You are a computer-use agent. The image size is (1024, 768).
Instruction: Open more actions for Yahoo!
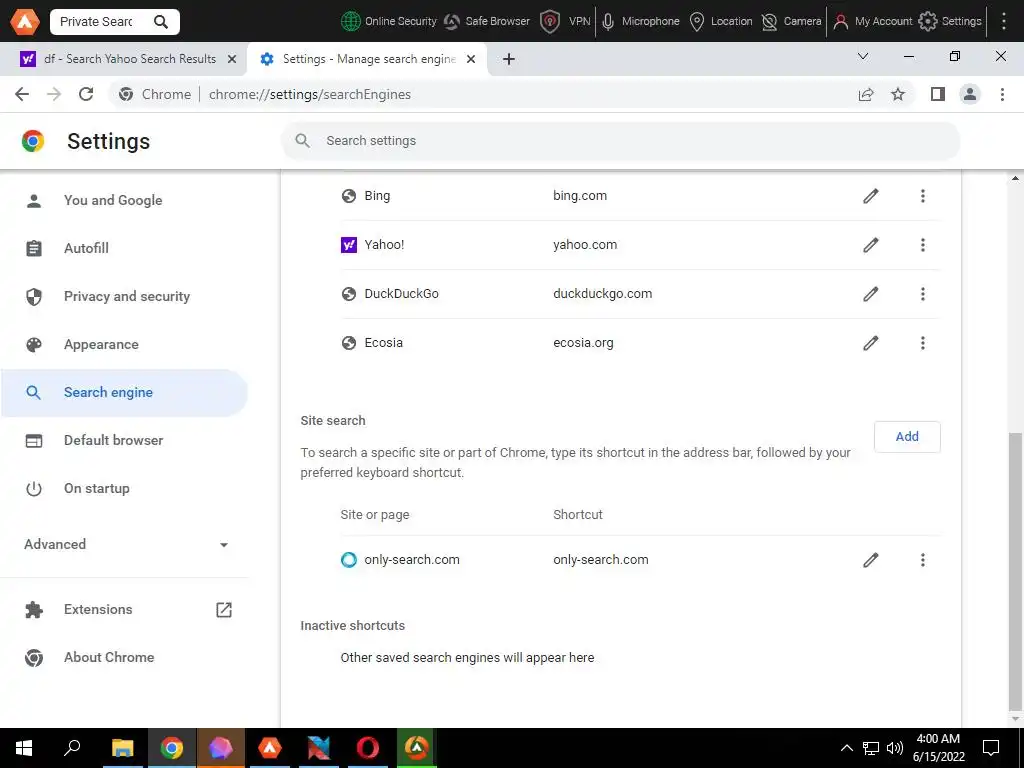tap(923, 245)
